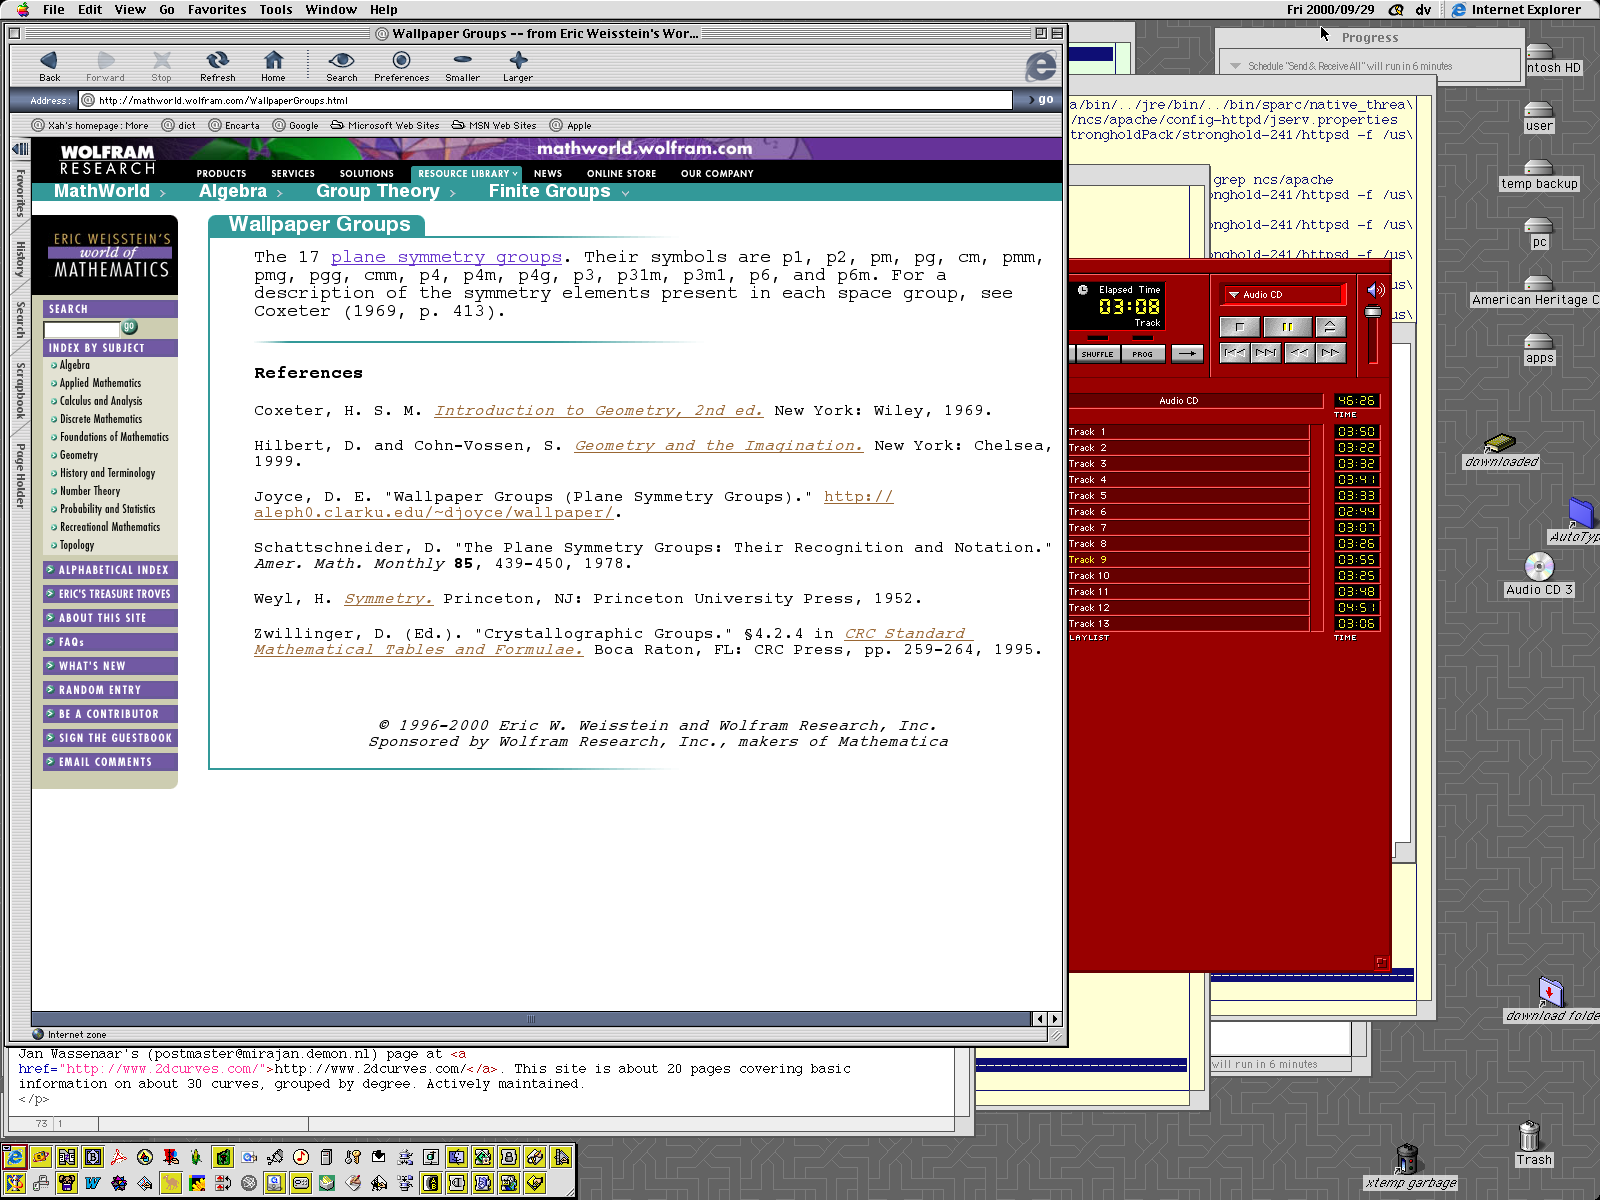Toggle PROG mode in CD player
Viewport: 1600px width, 1200px height.
coord(1142,354)
